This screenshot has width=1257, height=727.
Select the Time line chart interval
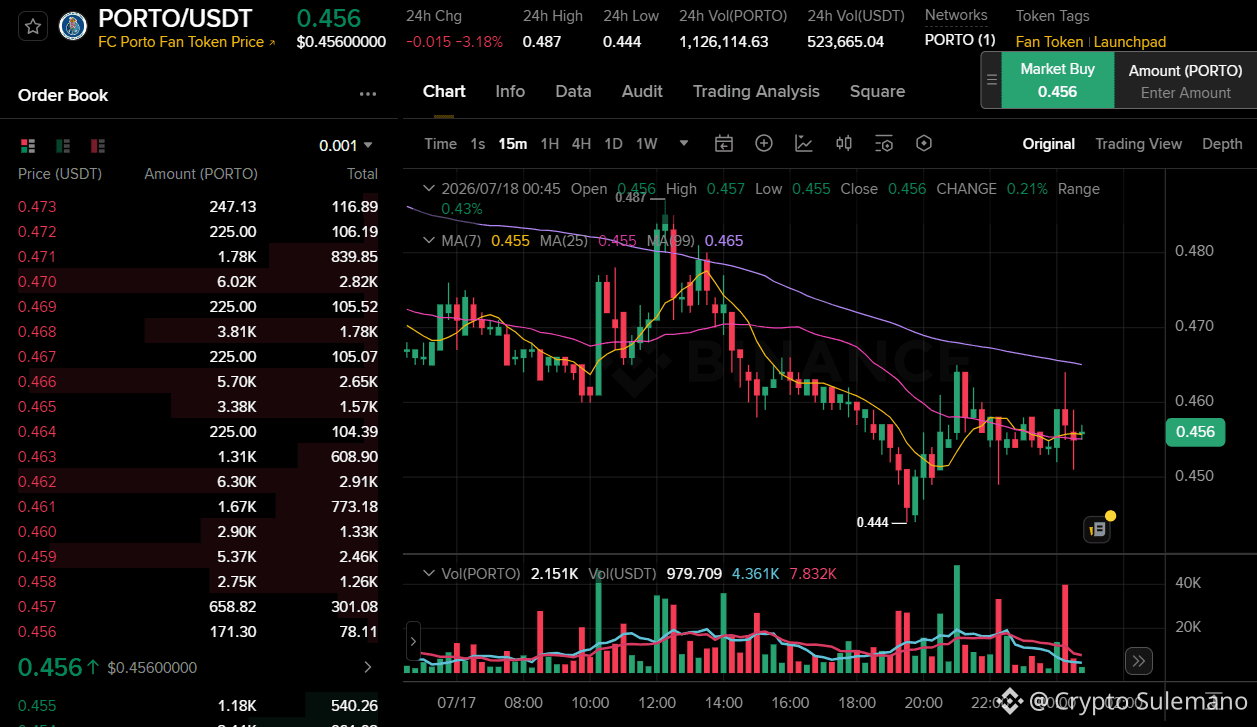pos(440,143)
